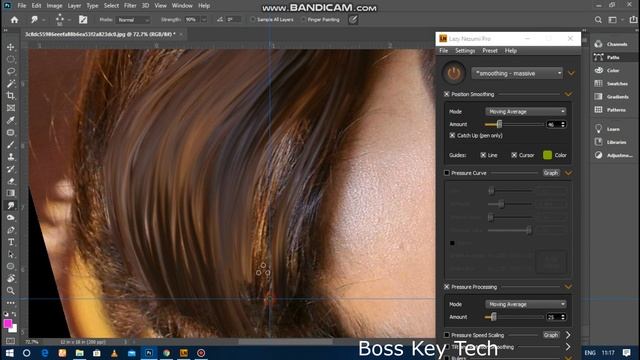Select the Lasso tool
The height and width of the screenshot is (360, 640).
coord(11,71)
